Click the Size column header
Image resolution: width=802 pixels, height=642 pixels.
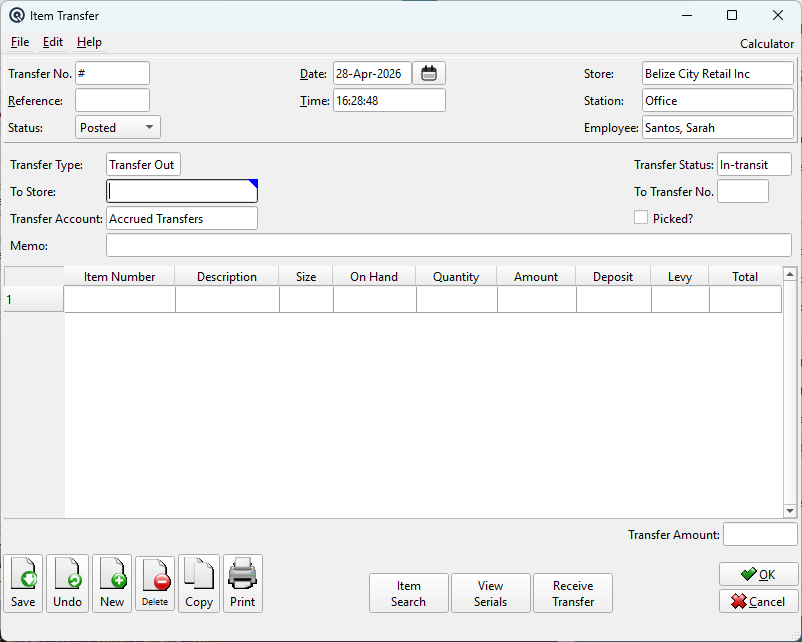point(306,277)
